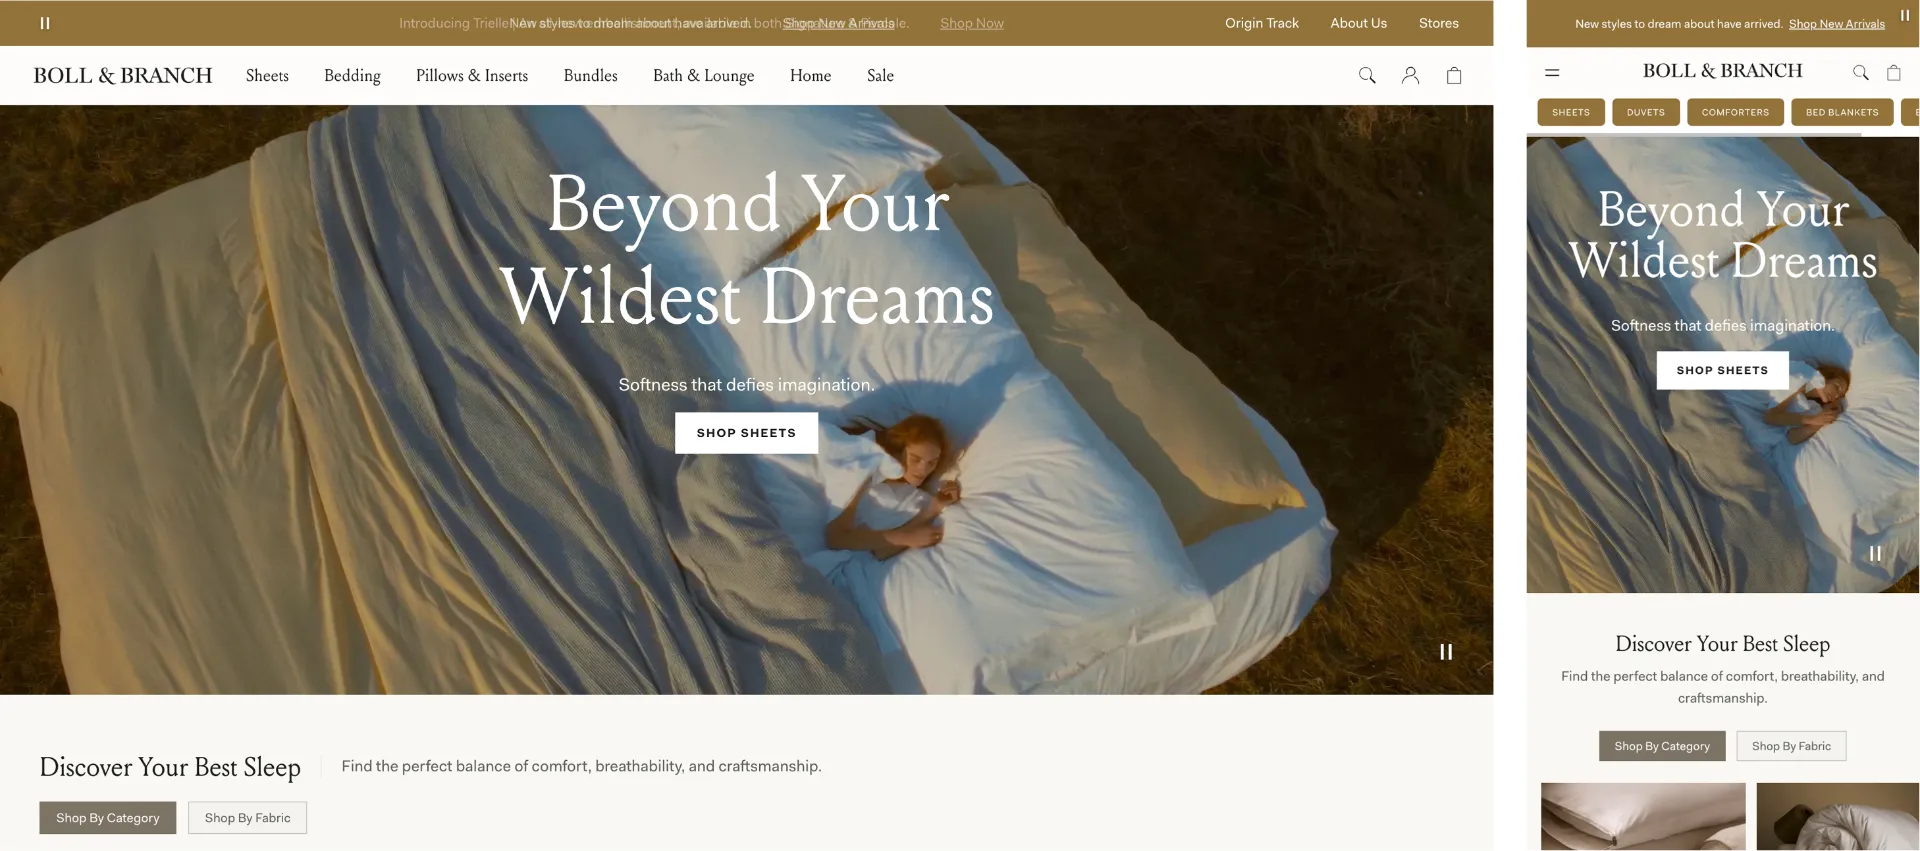This screenshot has width=1920, height=851.
Task: Open search in desktop header
Action: click(x=1367, y=75)
